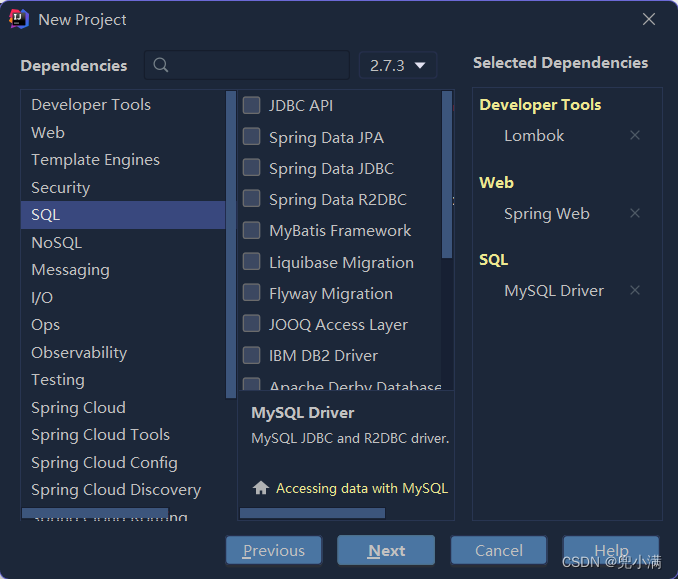678x579 pixels.
Task: Open Spring Cloud Config category
Action: [123, 462]
